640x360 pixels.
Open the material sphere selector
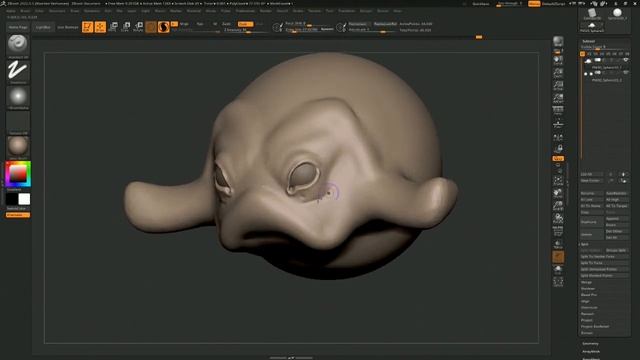pos(18,146)
